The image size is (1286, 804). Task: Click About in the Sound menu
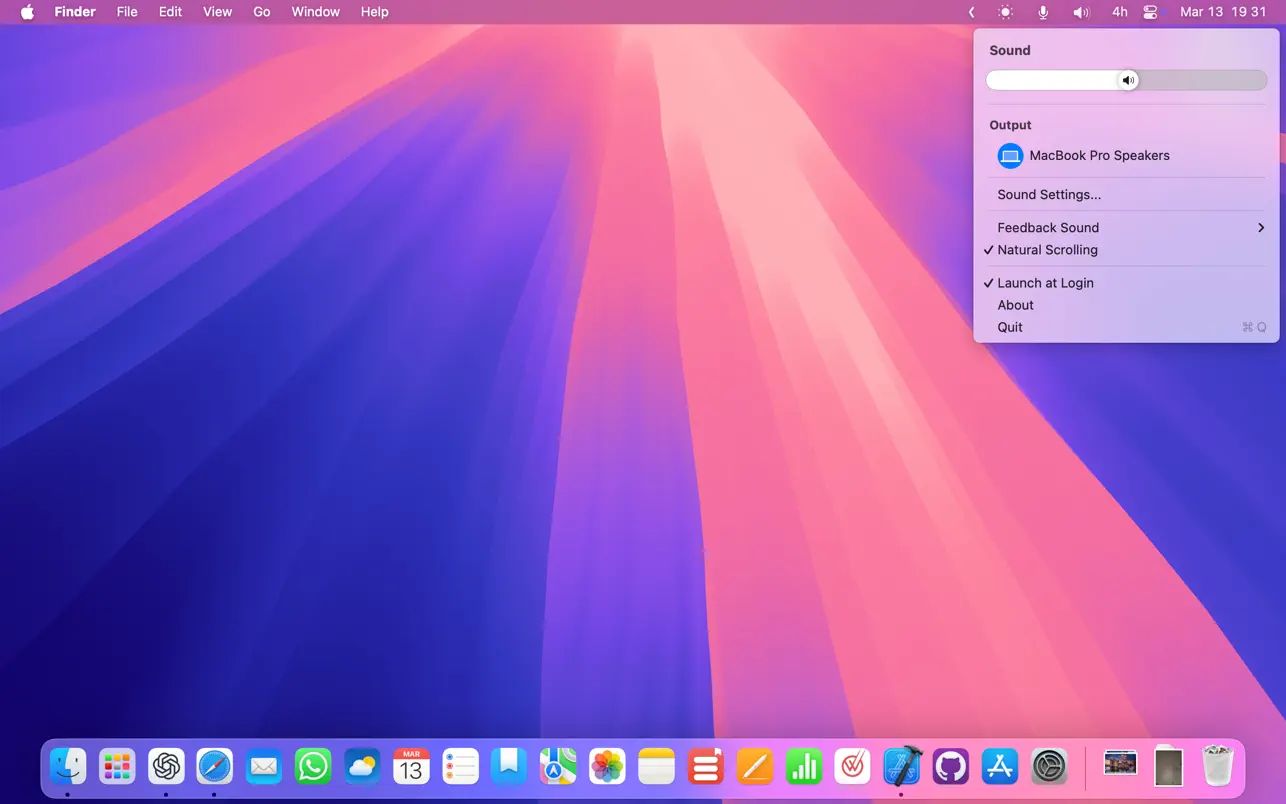(x=1015, y=305)
